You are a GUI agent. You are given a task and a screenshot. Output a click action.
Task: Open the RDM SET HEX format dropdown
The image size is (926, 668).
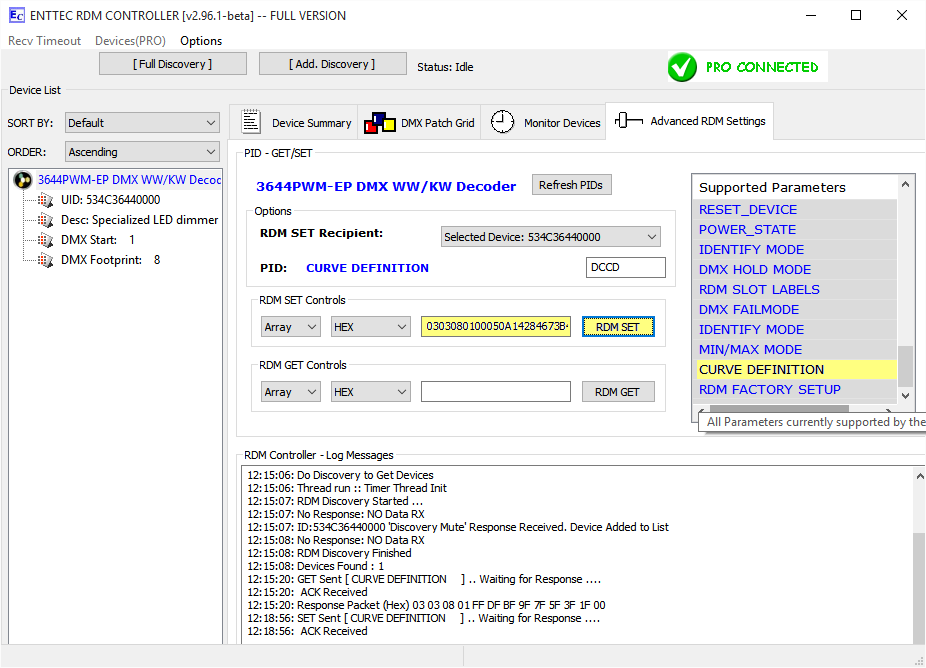(371, 327)
